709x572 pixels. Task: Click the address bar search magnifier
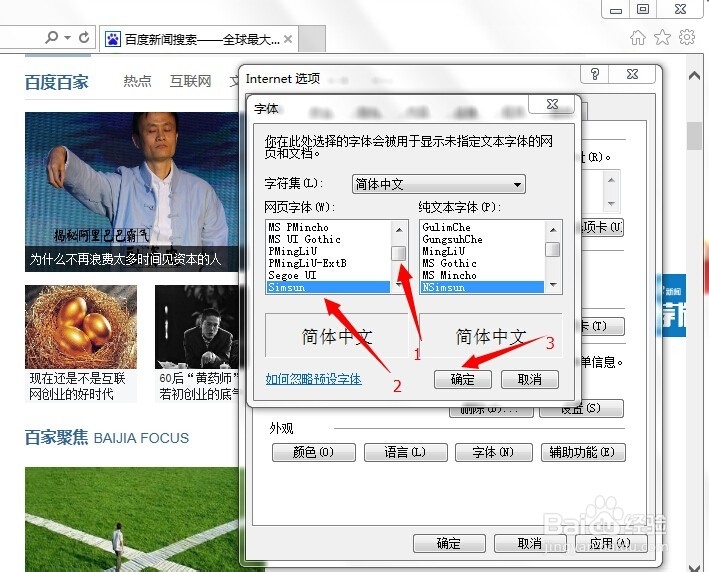click(52, 37)
